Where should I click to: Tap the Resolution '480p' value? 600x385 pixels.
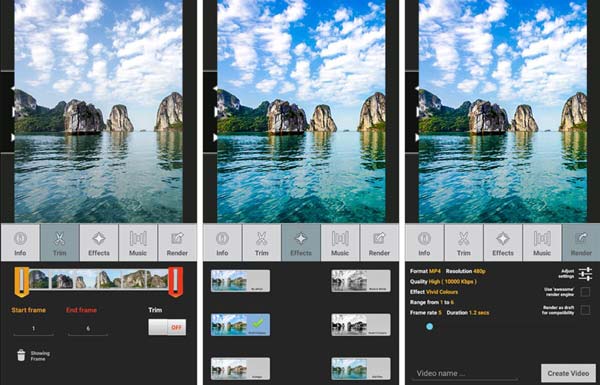pyautogui.click(x=479, y=271)
